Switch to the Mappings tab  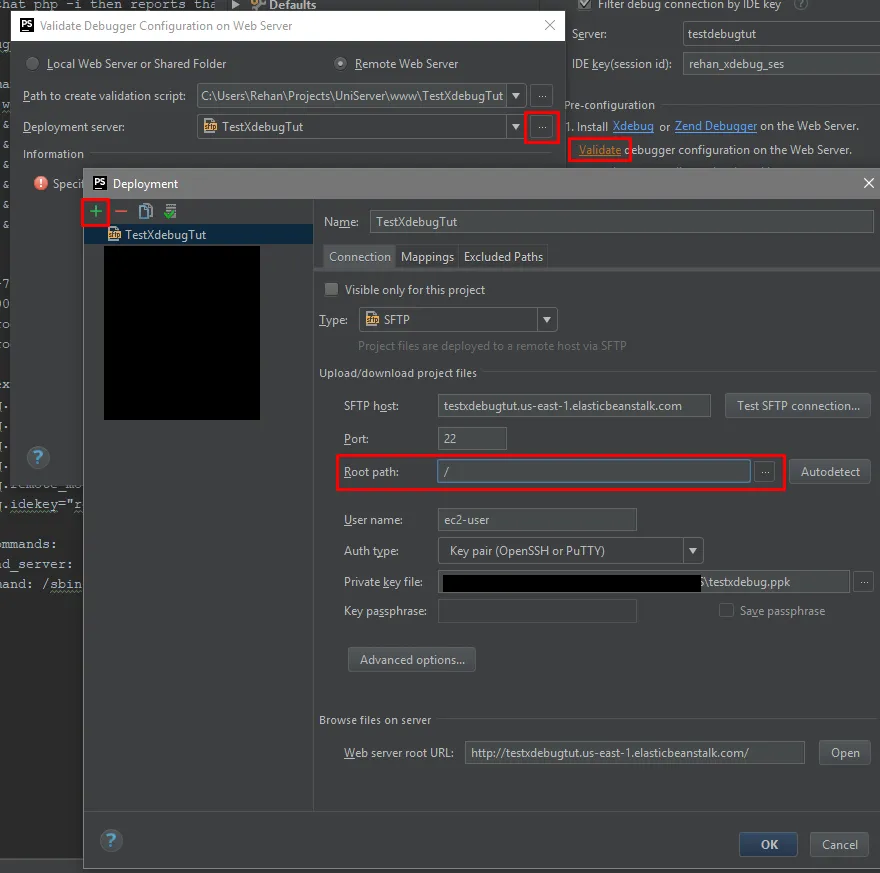click(x=427, y=257)
